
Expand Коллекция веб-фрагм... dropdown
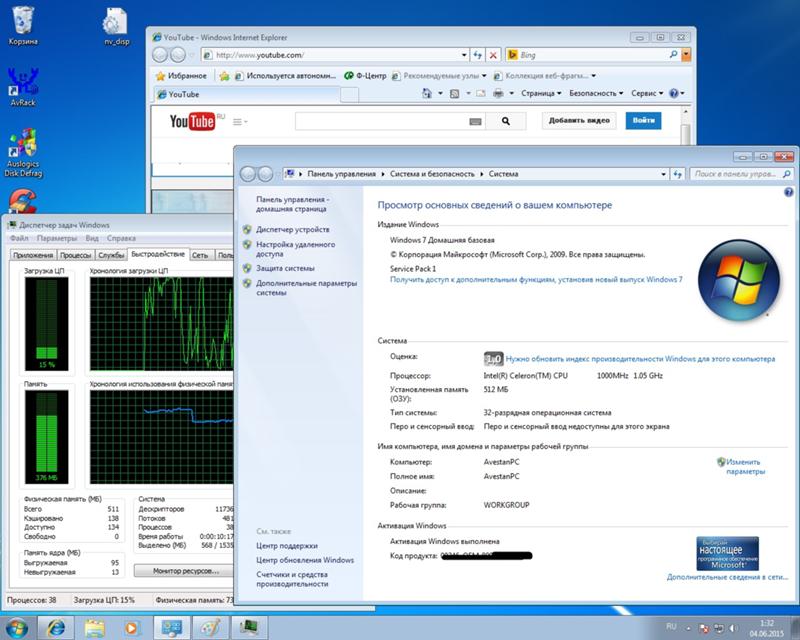point(593,76)
